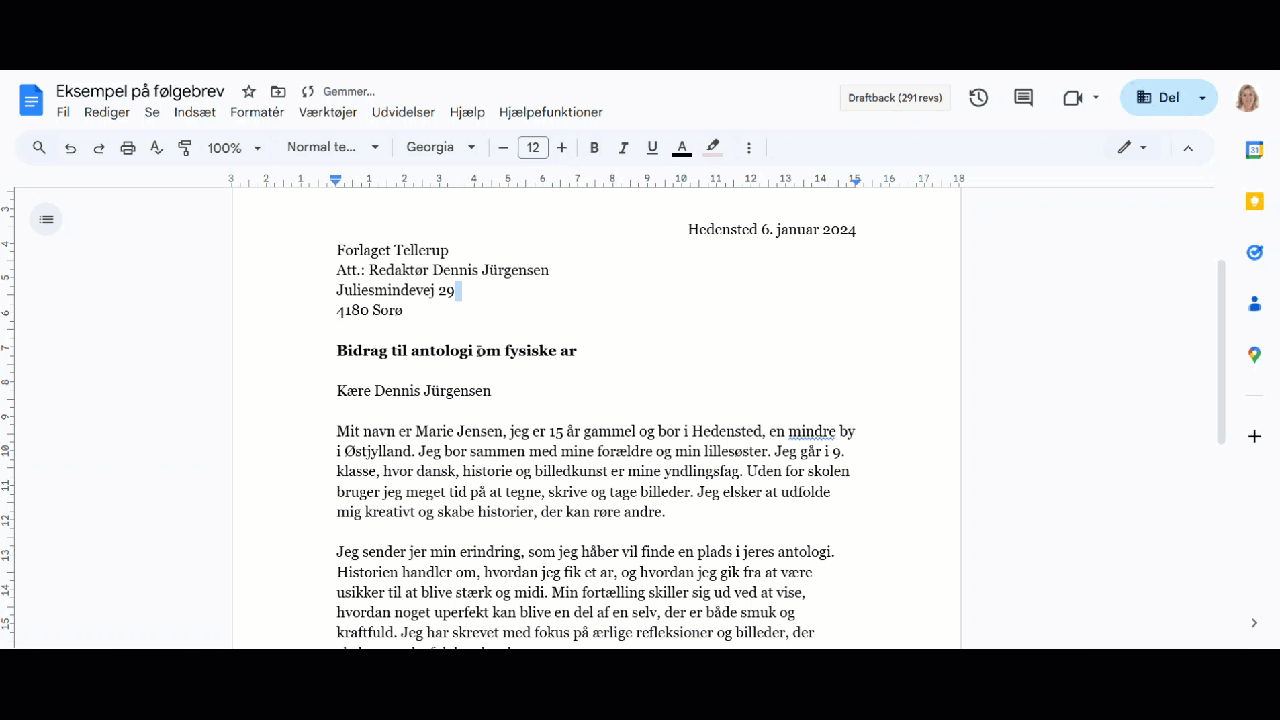Open the version history clock icon

point(979,98)
